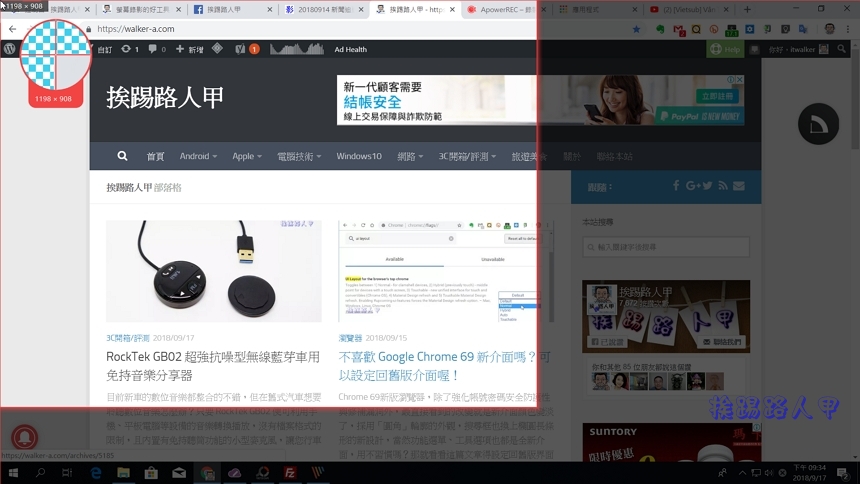
Task: Switch to the YouTube Vietsub tab
Action: click(689, 9)
